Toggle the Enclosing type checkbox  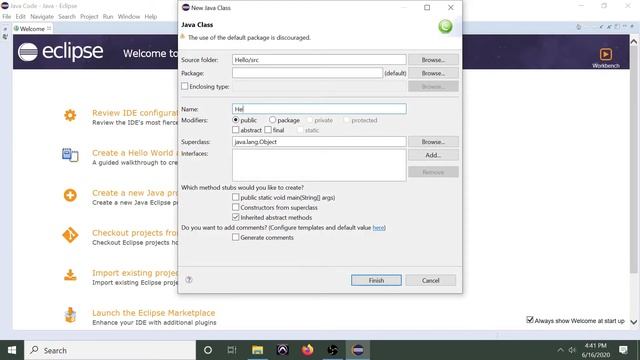[185, 87]
